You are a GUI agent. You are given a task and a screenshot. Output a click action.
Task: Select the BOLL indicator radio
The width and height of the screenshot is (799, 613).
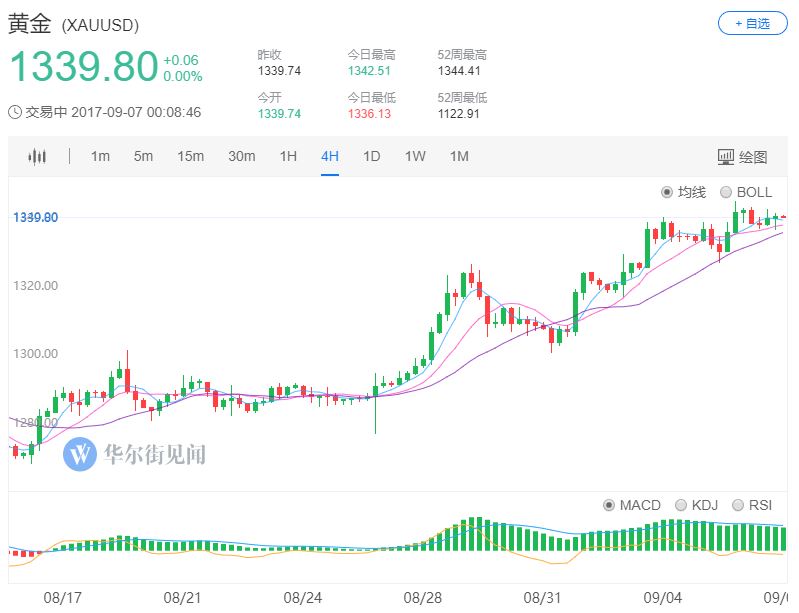(x=726, y=192)
